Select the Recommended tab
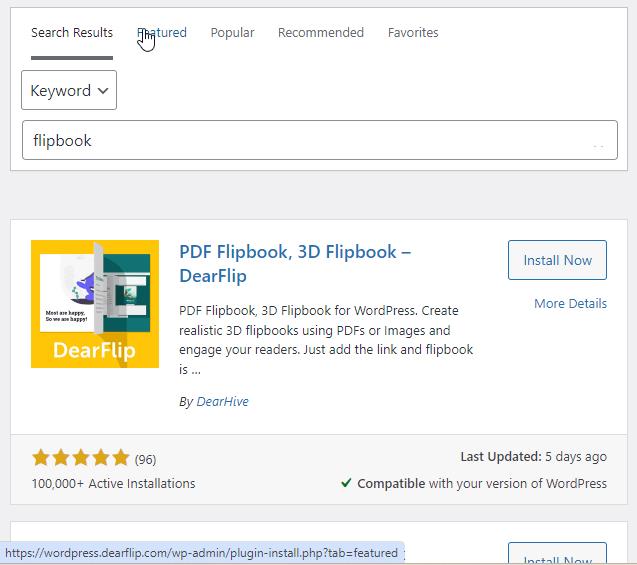 pos(320,33)
